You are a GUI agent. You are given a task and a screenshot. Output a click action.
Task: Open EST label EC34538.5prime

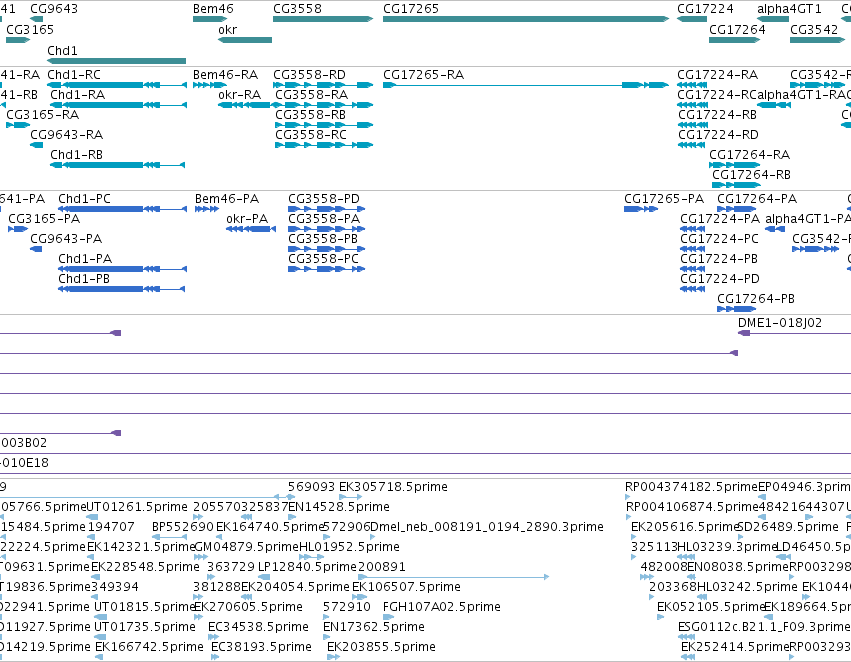click(x=258, y=627)
